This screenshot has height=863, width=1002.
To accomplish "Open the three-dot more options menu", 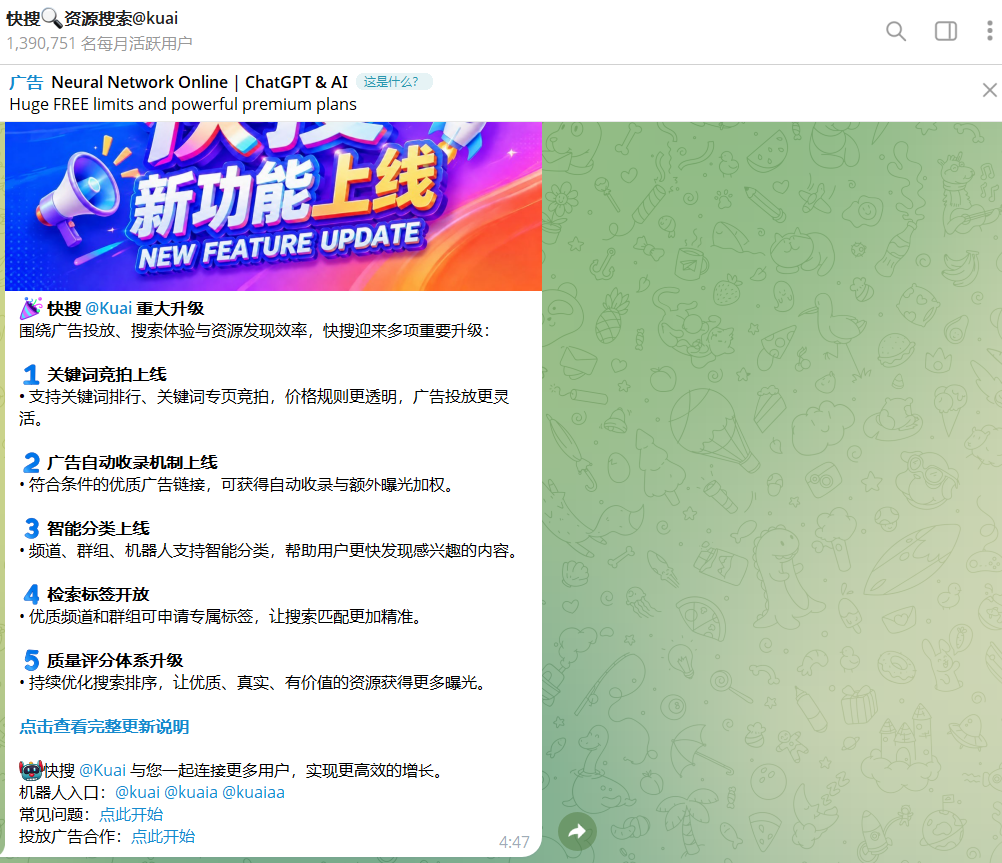I will (x=989, y=31).
